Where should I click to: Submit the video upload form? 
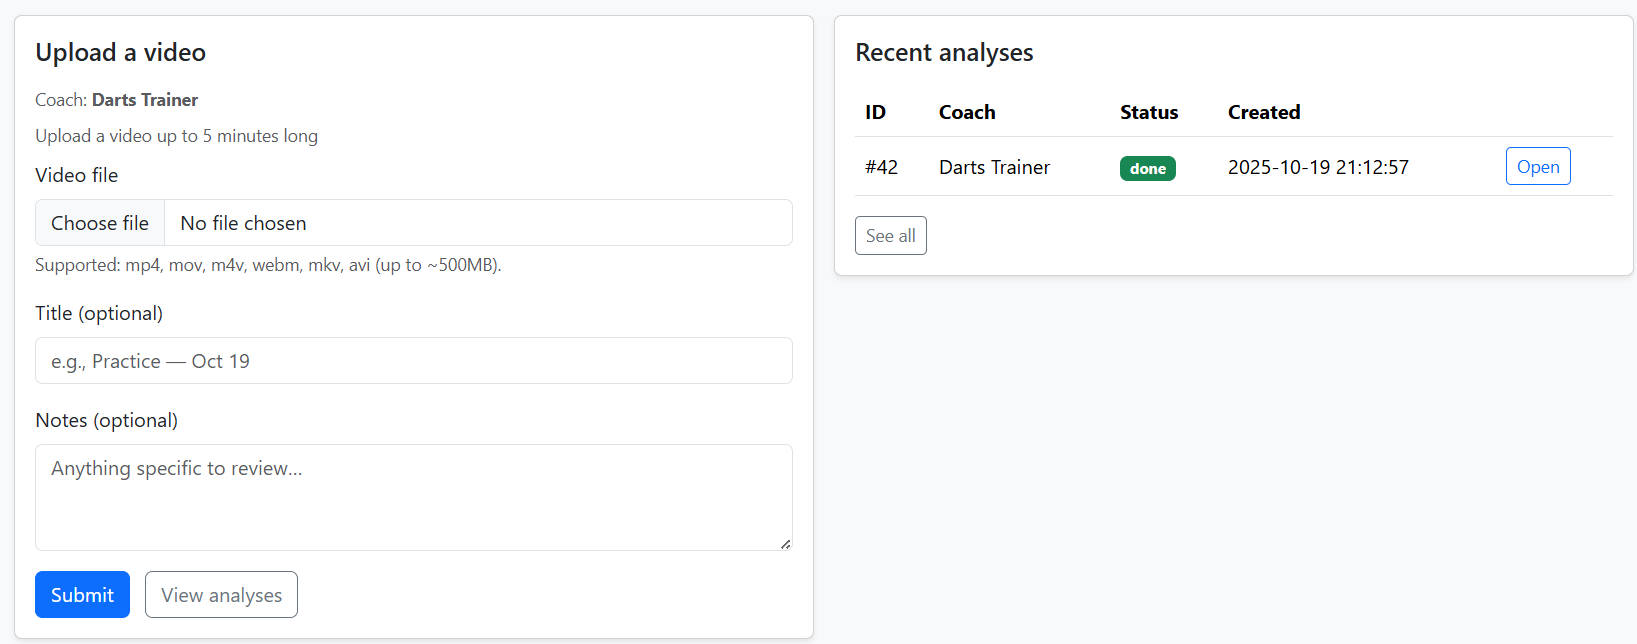(x=82, y=595)
